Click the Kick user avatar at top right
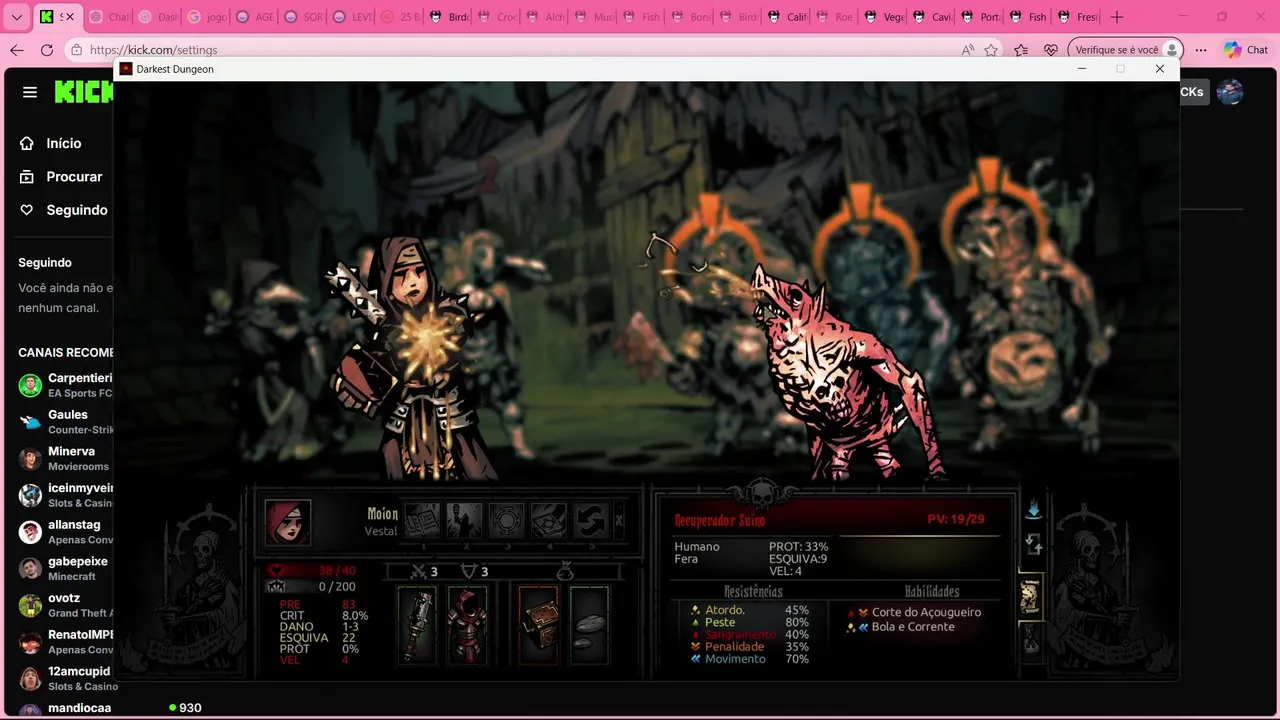The image size is (1280, 720). pyautogui.click(x=1230, y=92)
